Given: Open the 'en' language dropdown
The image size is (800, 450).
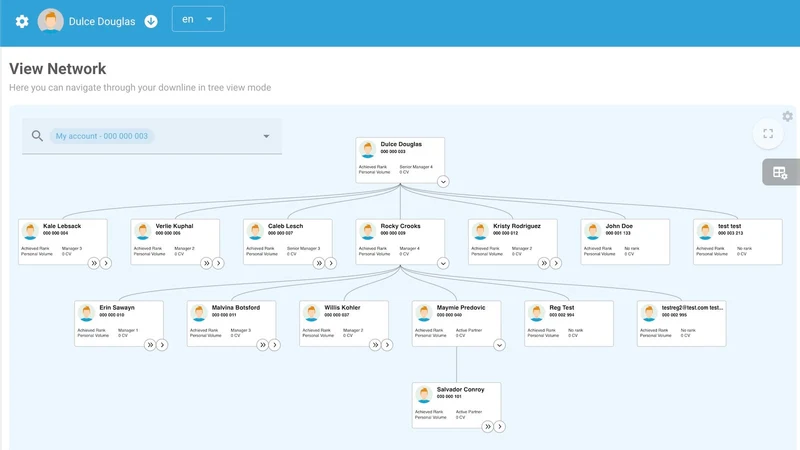Looking at the screenshot, I should pos(198,19).
